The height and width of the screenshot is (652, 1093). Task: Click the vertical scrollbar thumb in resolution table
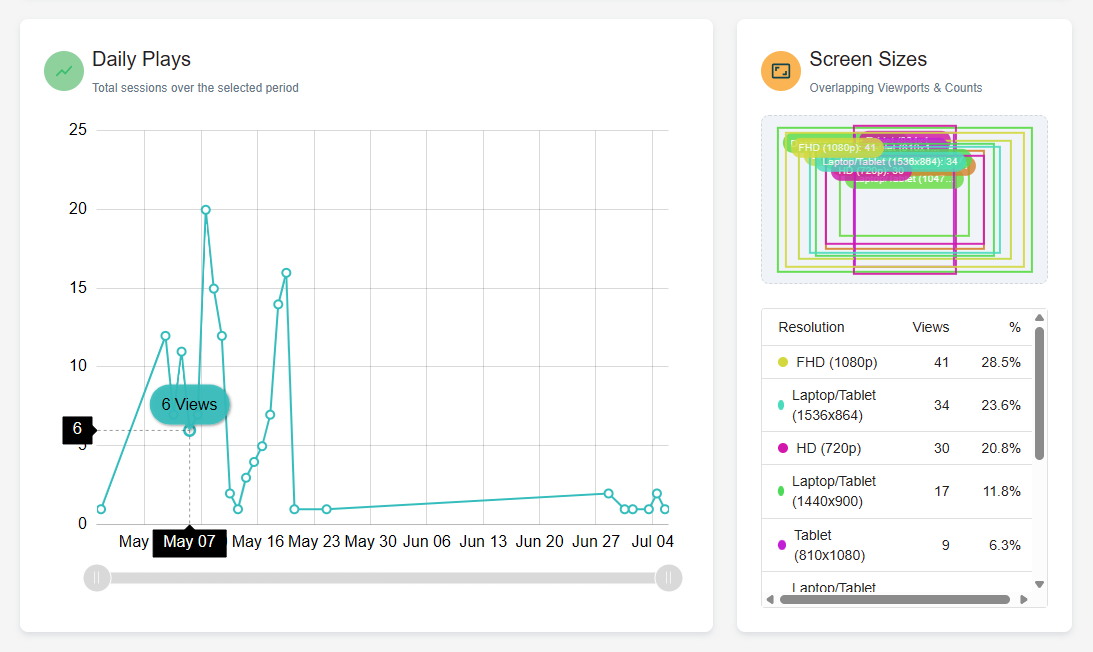click(1039, 393)
